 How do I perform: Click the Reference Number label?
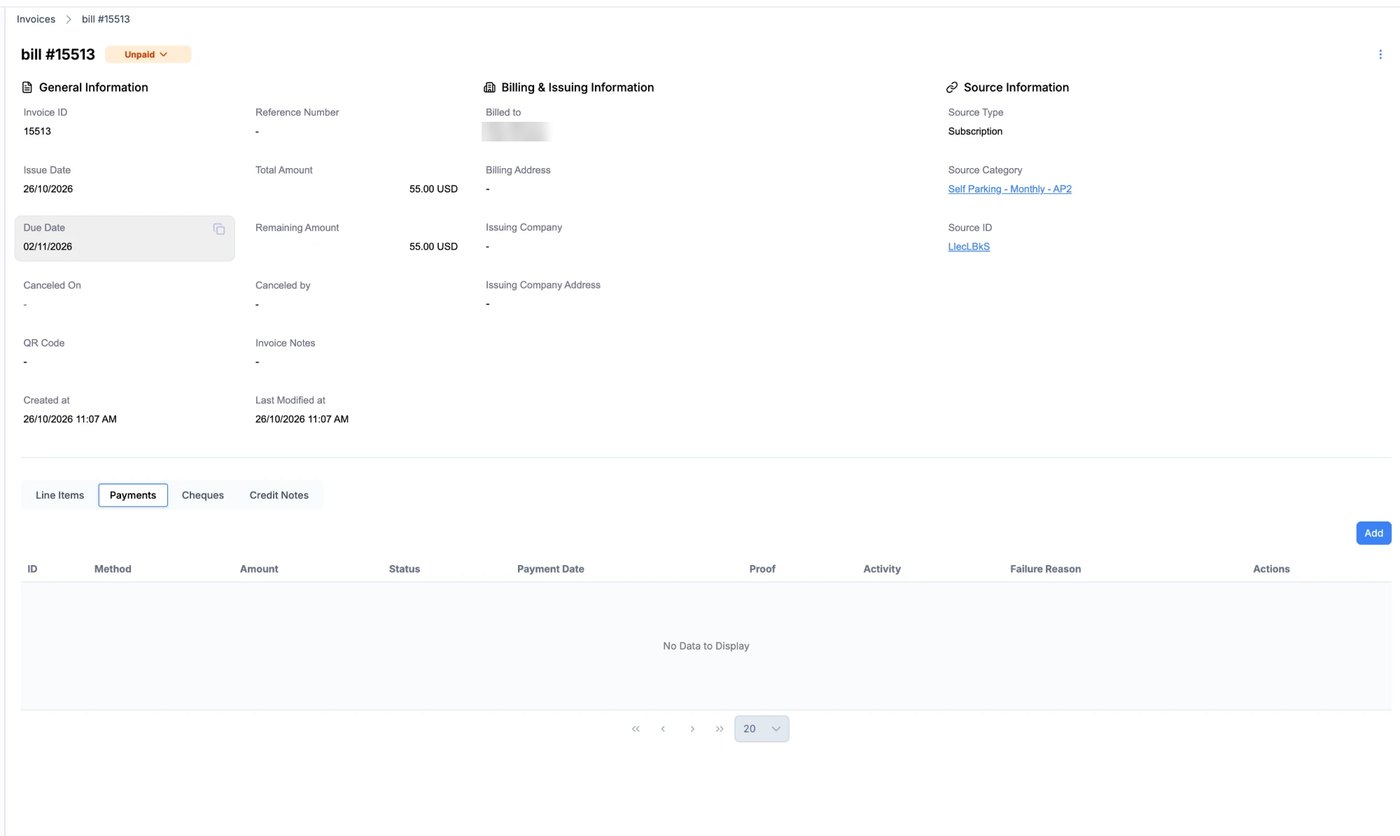(297, 113)
